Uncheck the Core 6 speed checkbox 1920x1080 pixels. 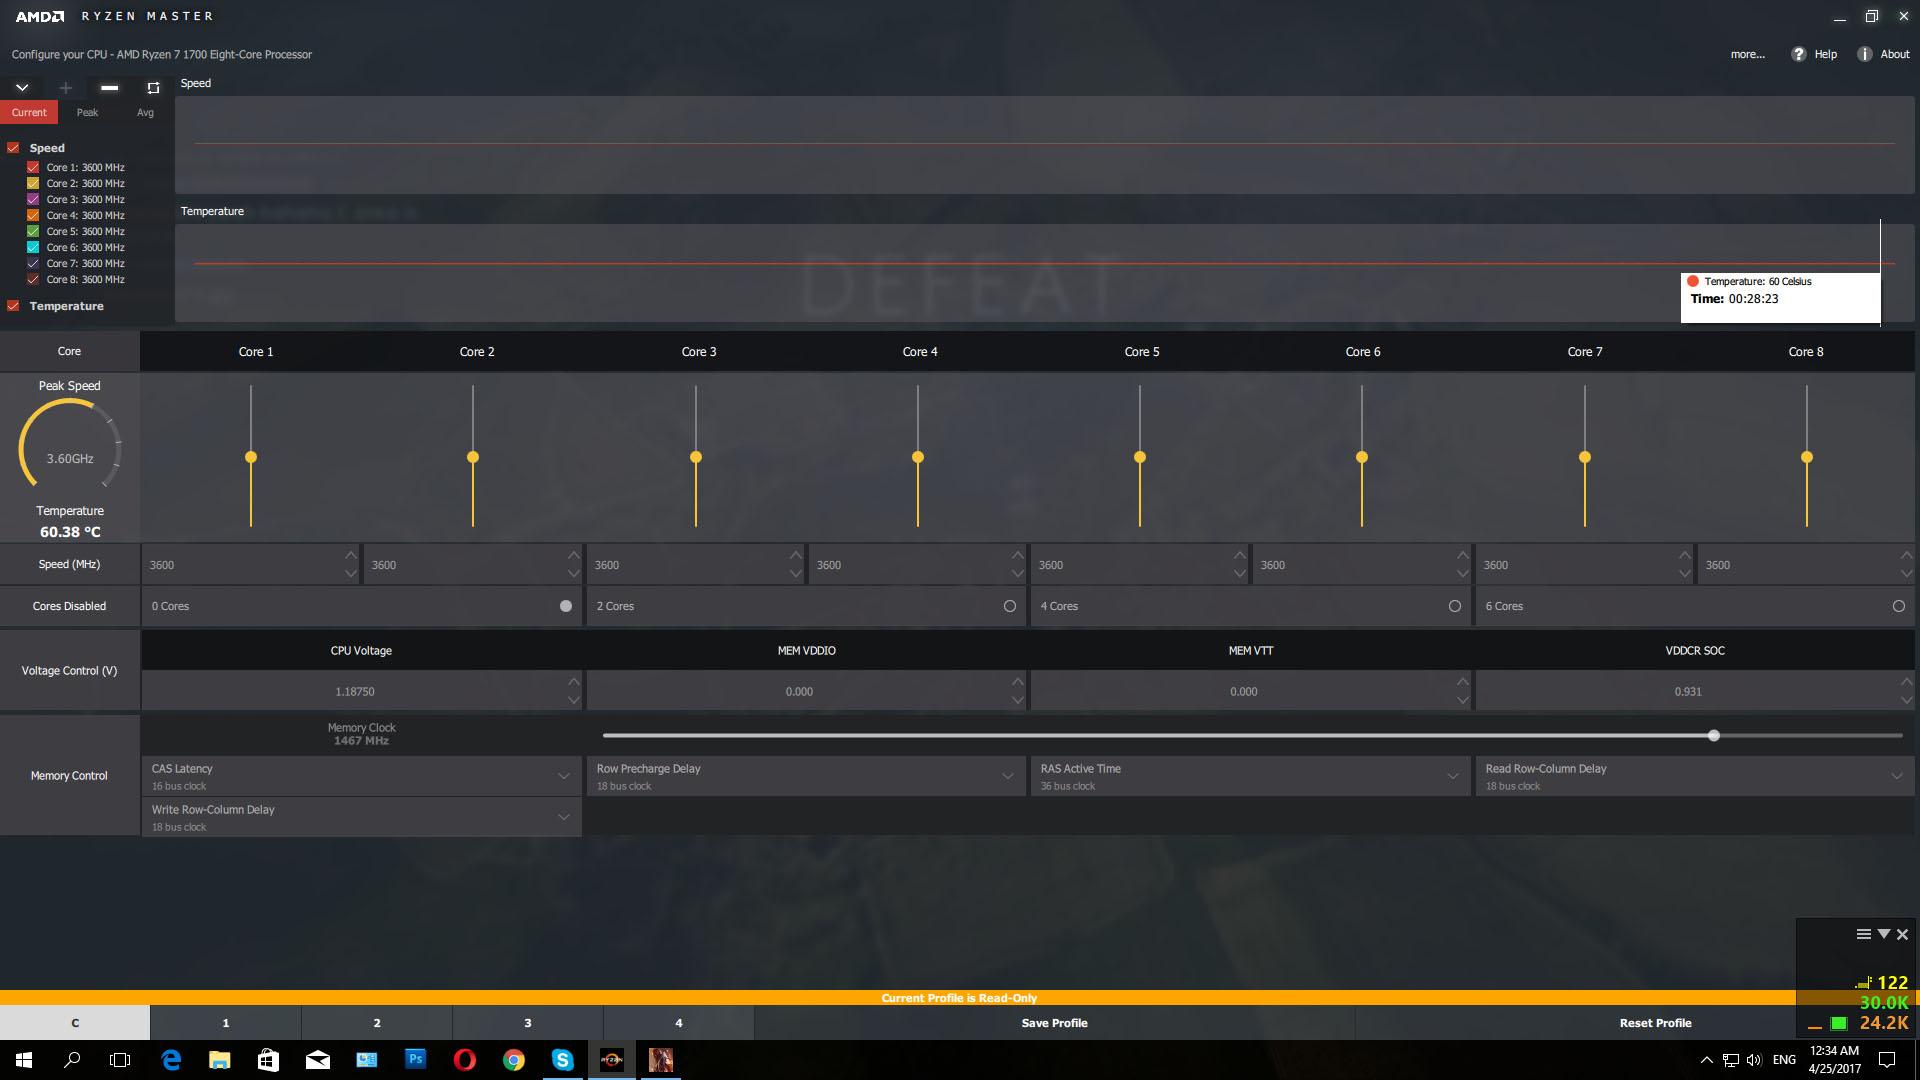[x=33, y=248]
